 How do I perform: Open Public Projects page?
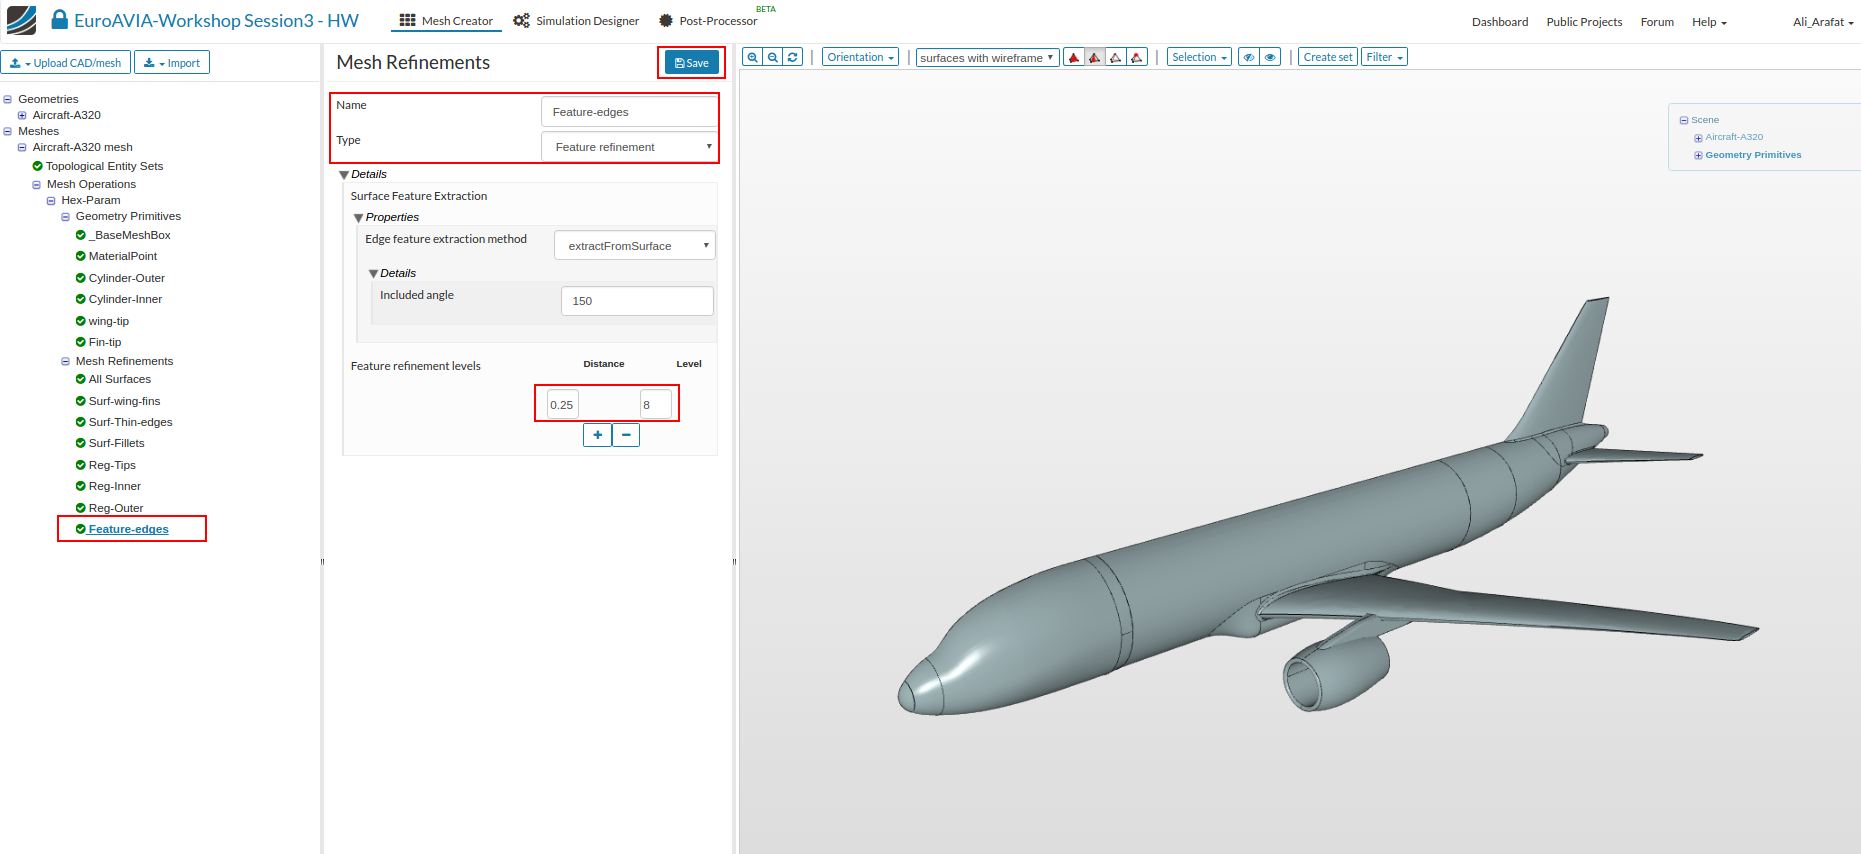(x=1584, y=22)
